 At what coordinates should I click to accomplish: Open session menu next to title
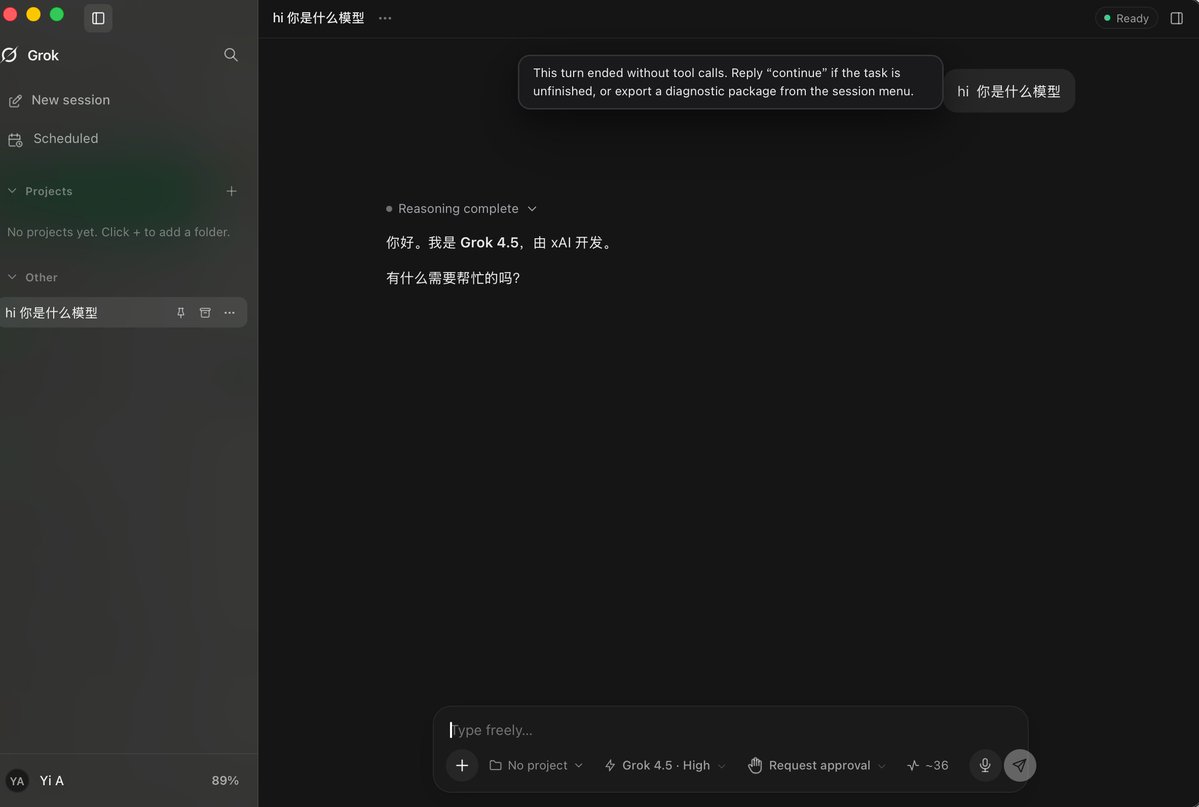[385, 18]
